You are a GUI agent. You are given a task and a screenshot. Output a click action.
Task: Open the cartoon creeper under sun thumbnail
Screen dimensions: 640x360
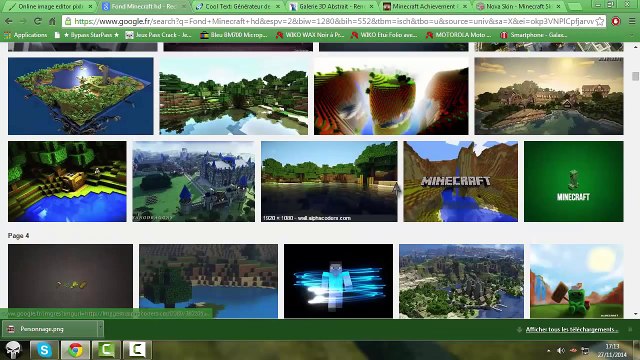(x=577, y=281)
